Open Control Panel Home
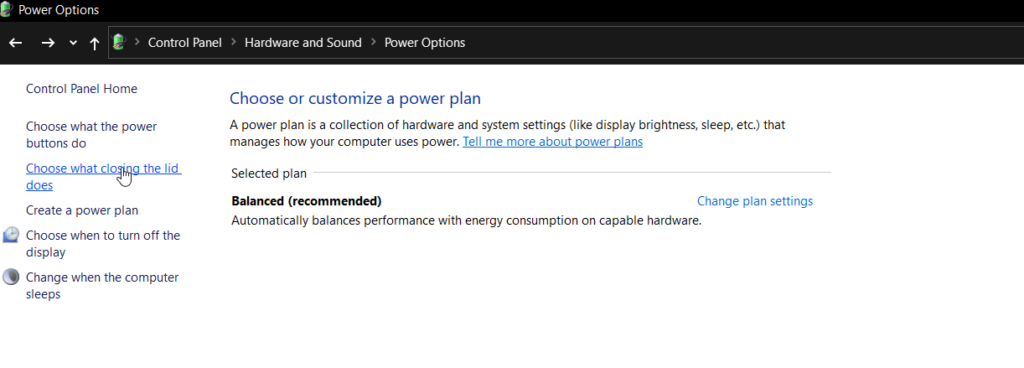1024x368 pixels. tap(82, 89)
